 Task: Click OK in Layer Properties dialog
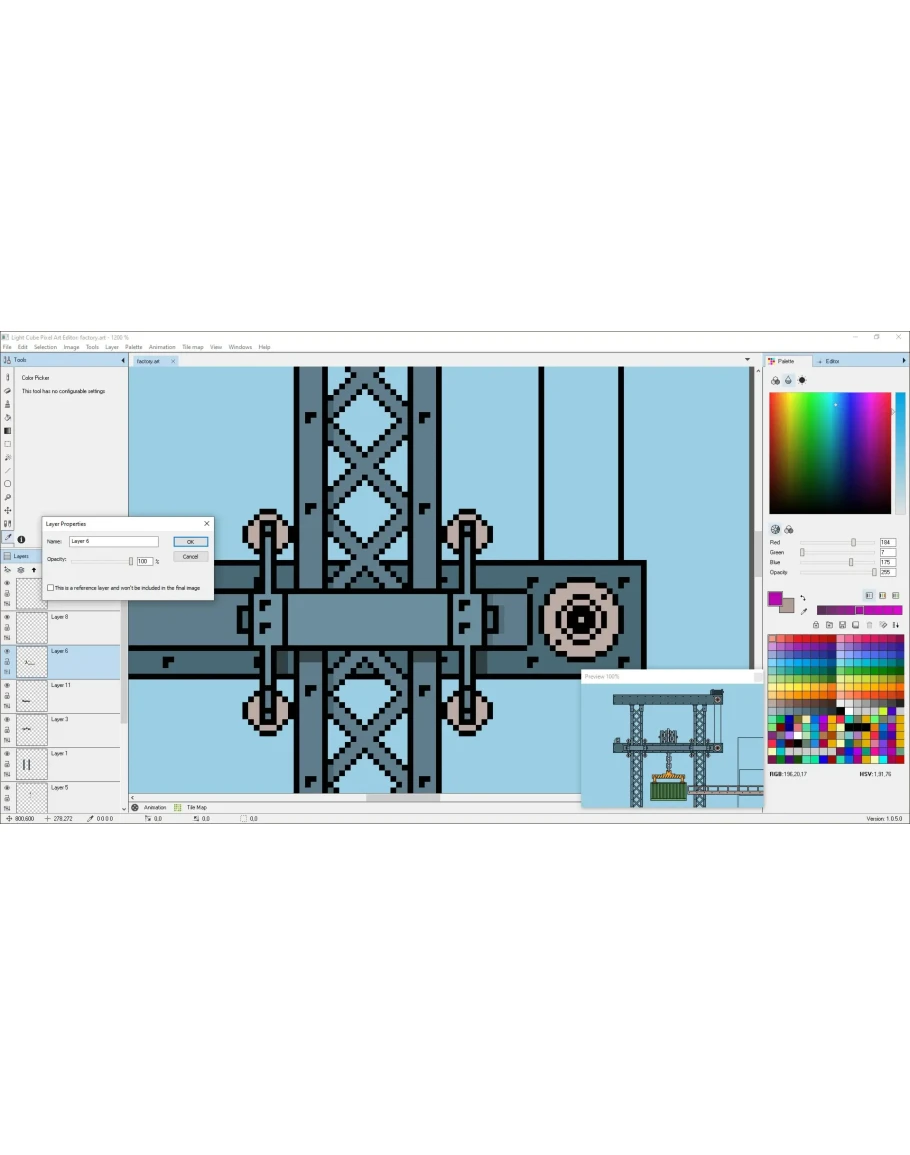190,542
